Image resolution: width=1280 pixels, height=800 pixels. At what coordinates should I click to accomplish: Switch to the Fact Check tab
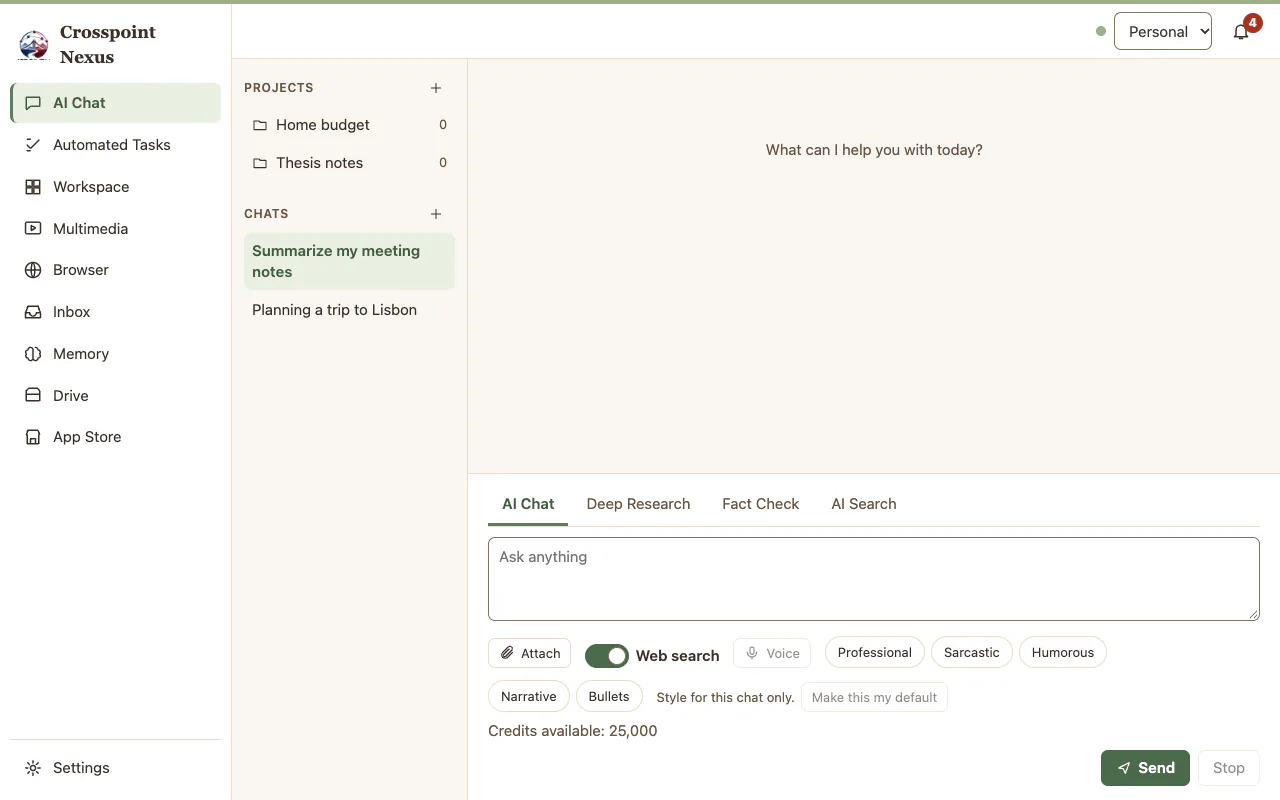761,504
